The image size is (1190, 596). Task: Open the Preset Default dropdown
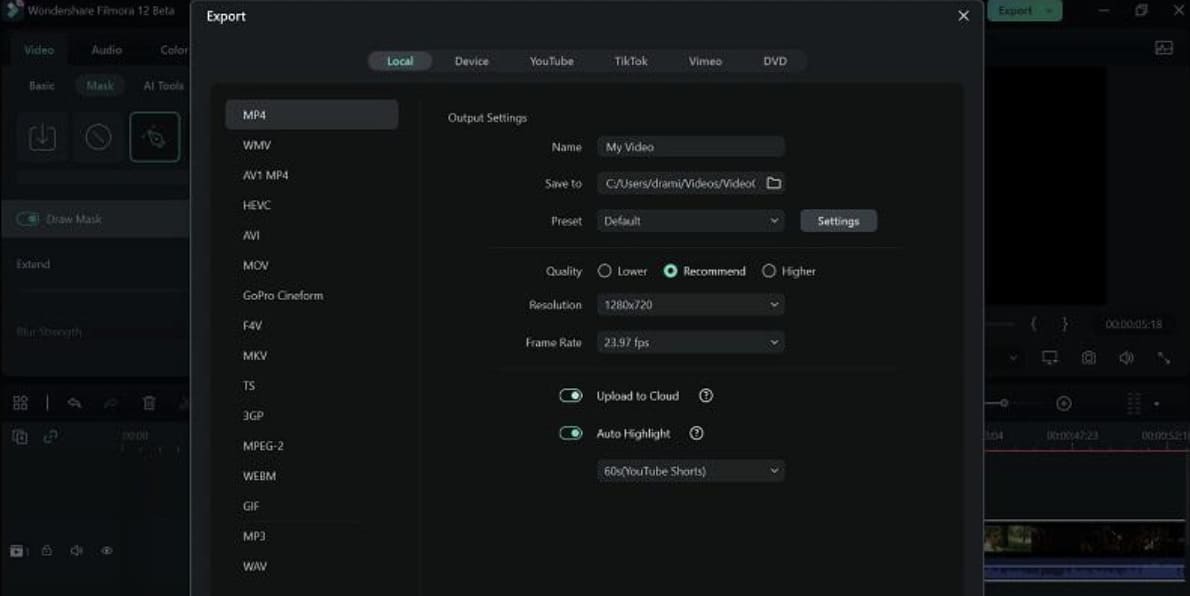tap(690, 221)
